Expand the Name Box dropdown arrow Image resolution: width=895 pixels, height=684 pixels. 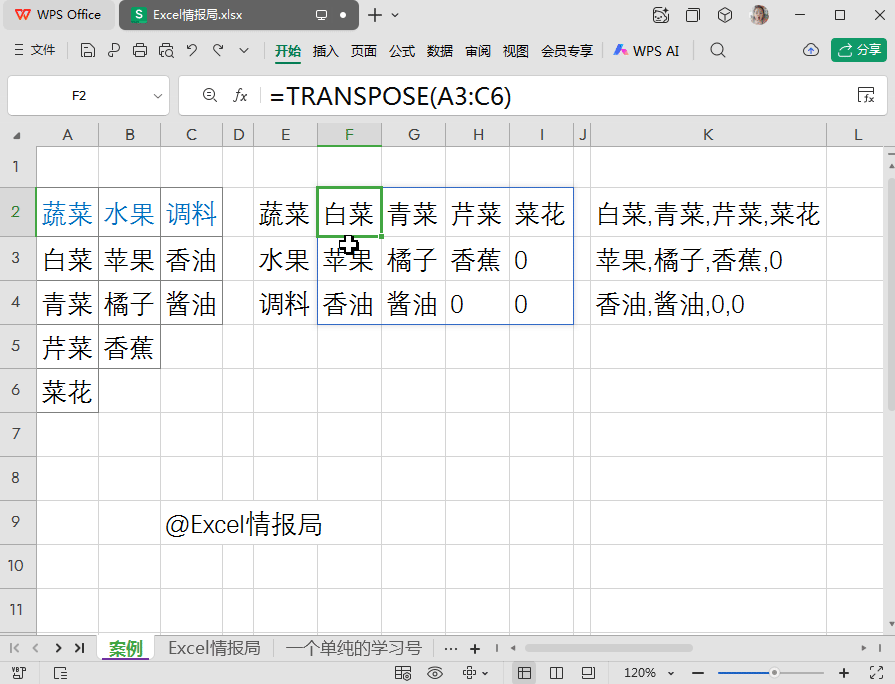(158, 96)
